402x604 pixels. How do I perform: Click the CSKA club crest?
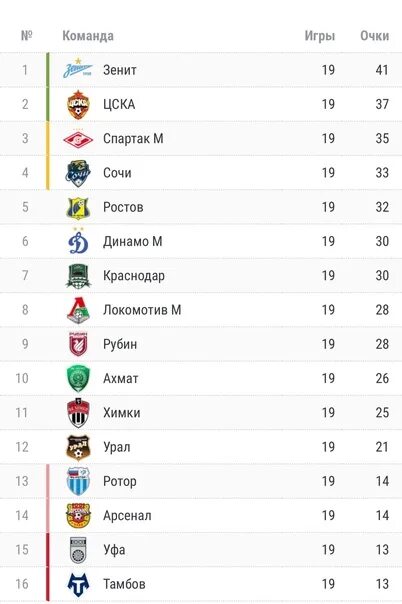[x=78, y=104]
